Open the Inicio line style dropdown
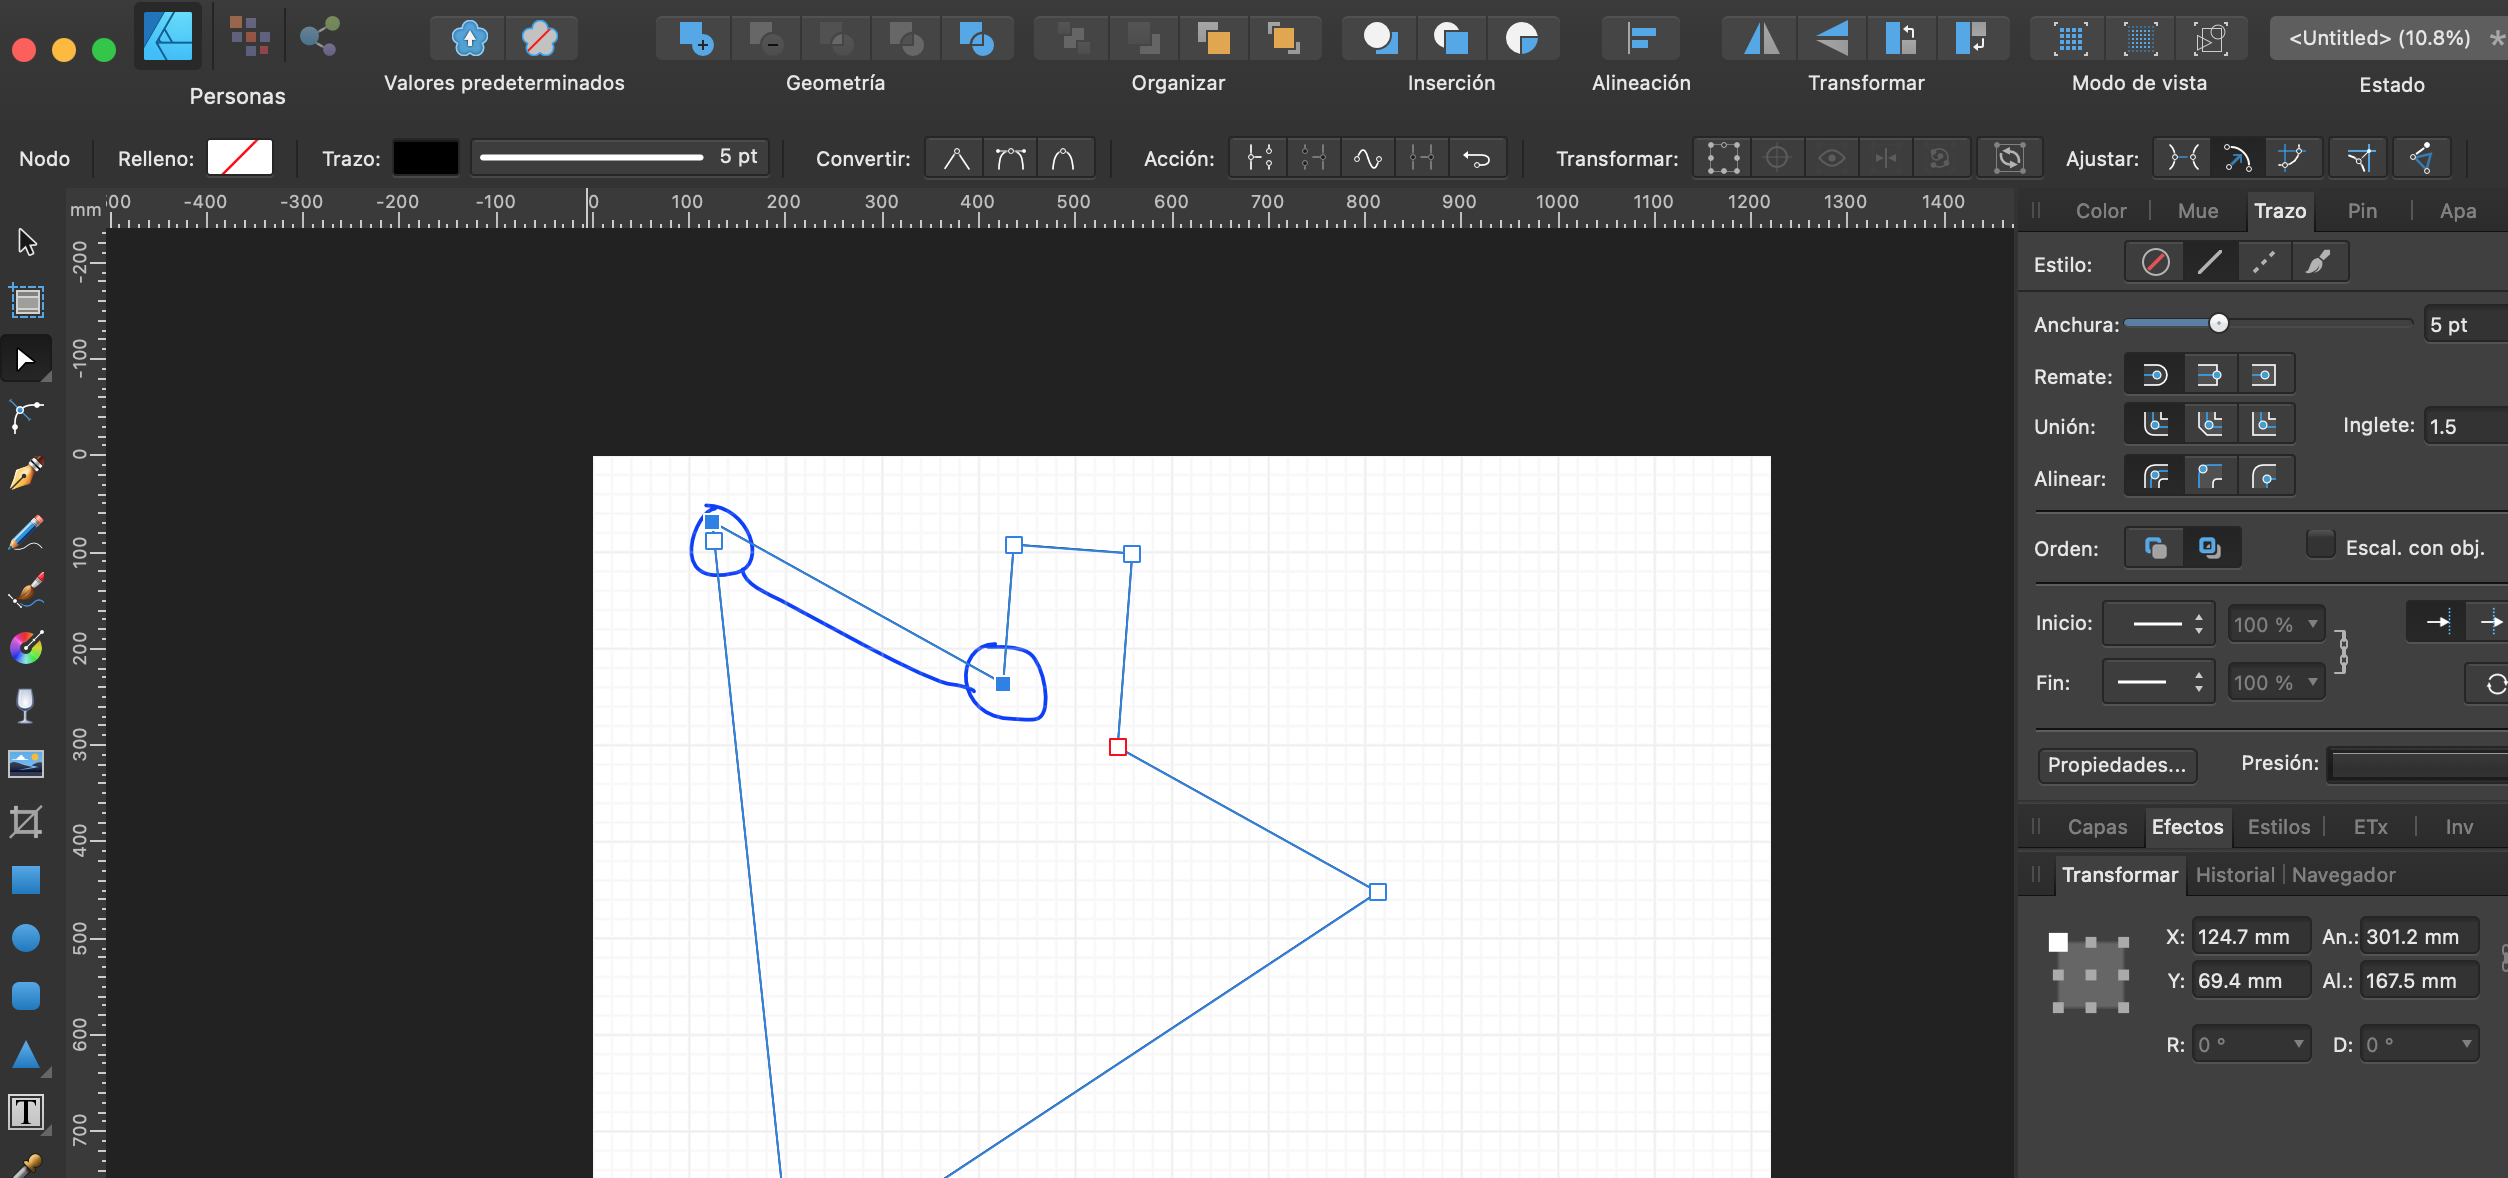 click(2158, 622)
